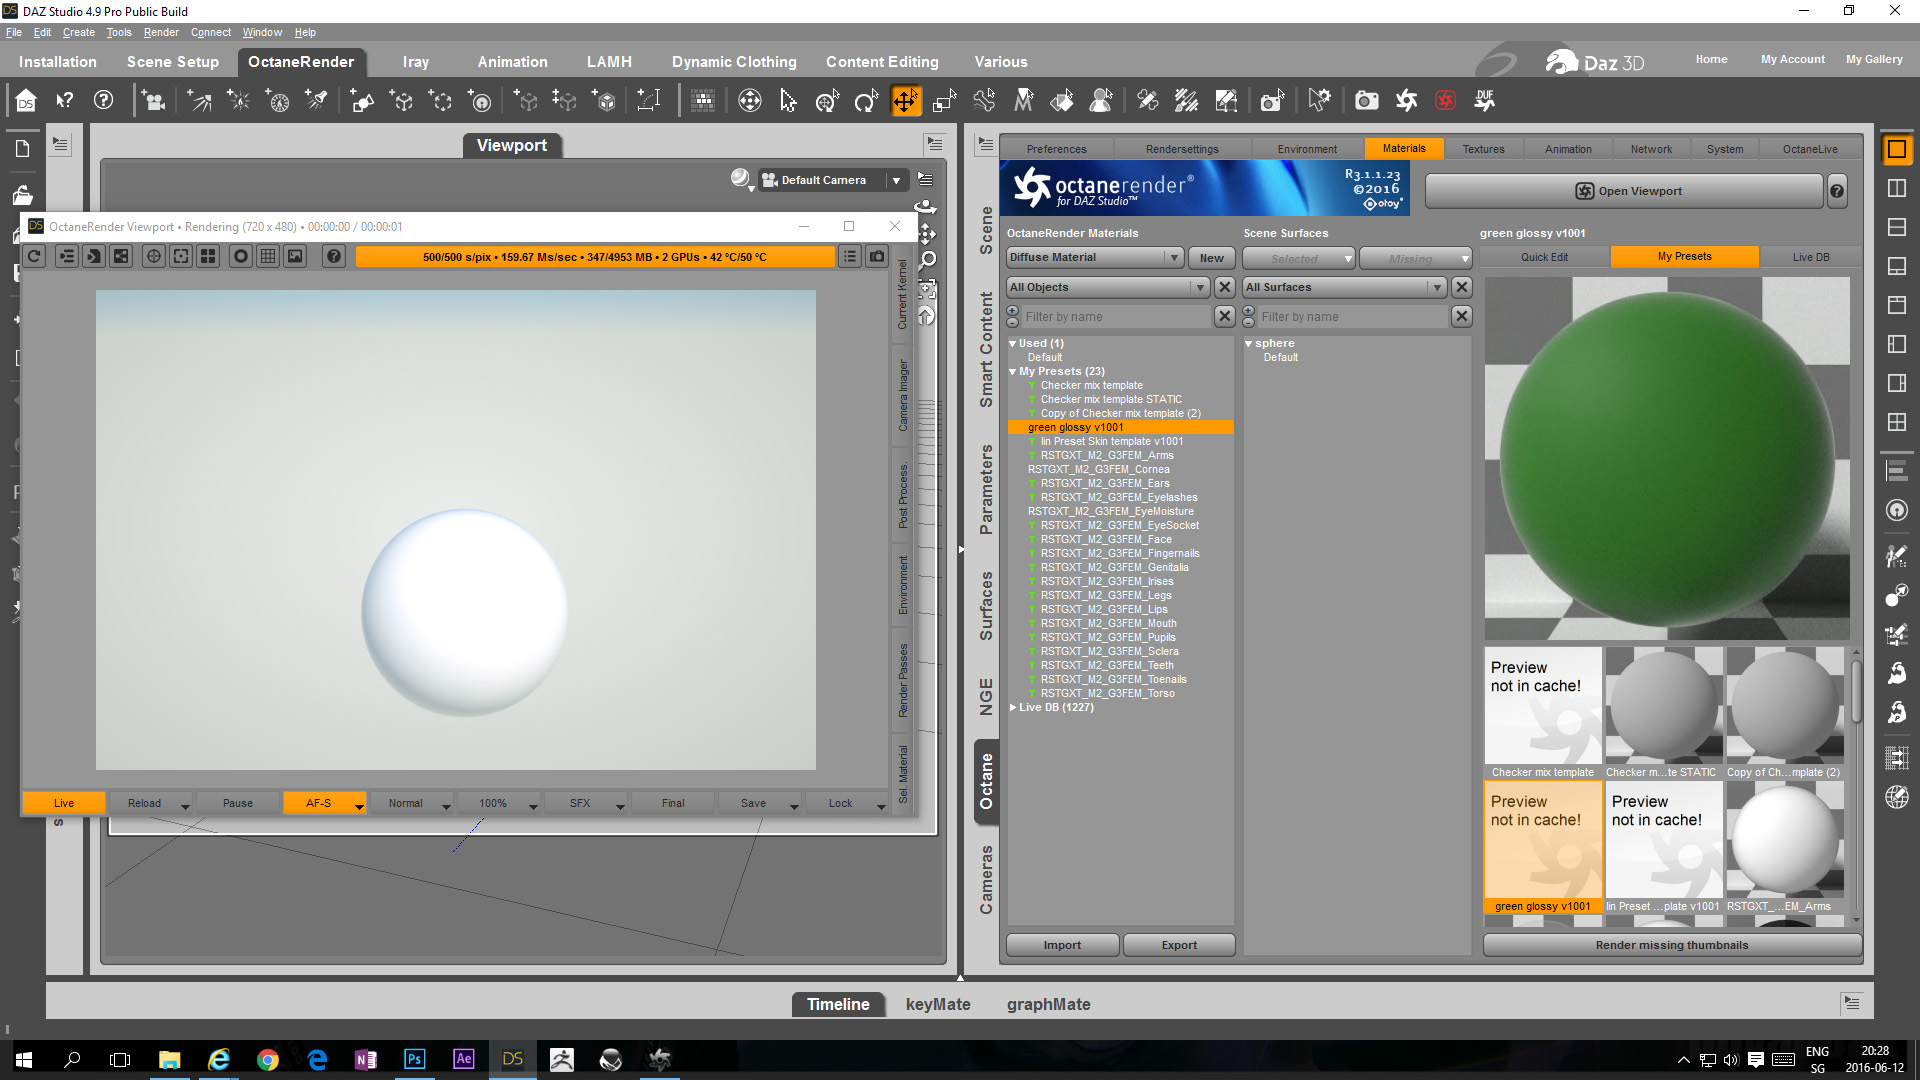Open the Render menu
Image resolution: width=1920 pixels, height=1080 pixels.
161,32
